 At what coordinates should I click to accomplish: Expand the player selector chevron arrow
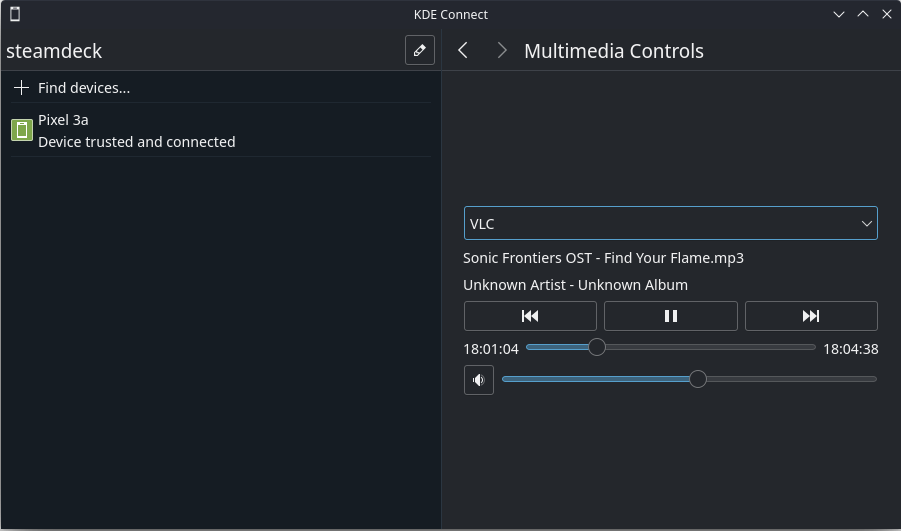click(x=867, y=224)
